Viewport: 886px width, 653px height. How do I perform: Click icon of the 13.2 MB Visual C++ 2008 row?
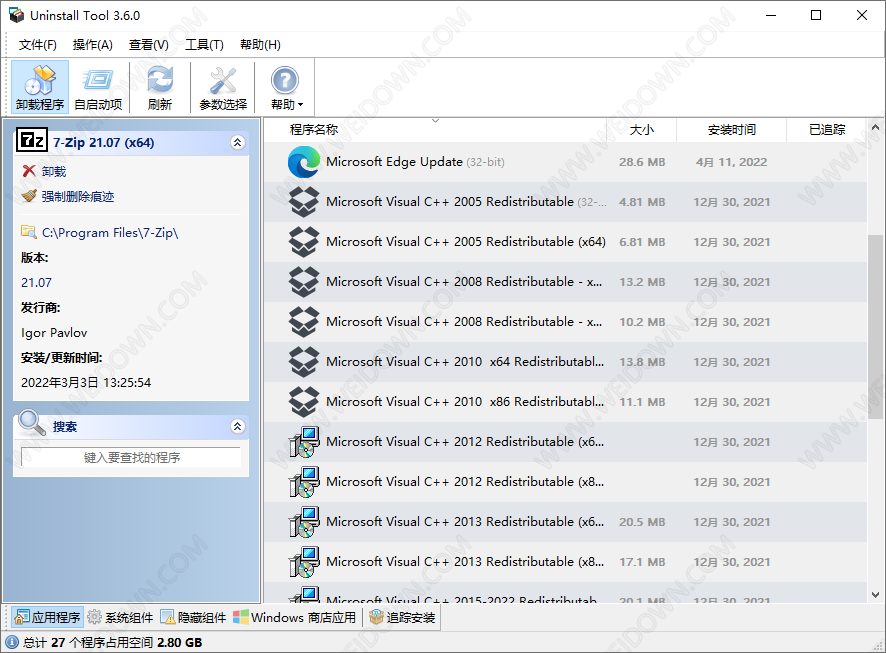click(303, 282)
